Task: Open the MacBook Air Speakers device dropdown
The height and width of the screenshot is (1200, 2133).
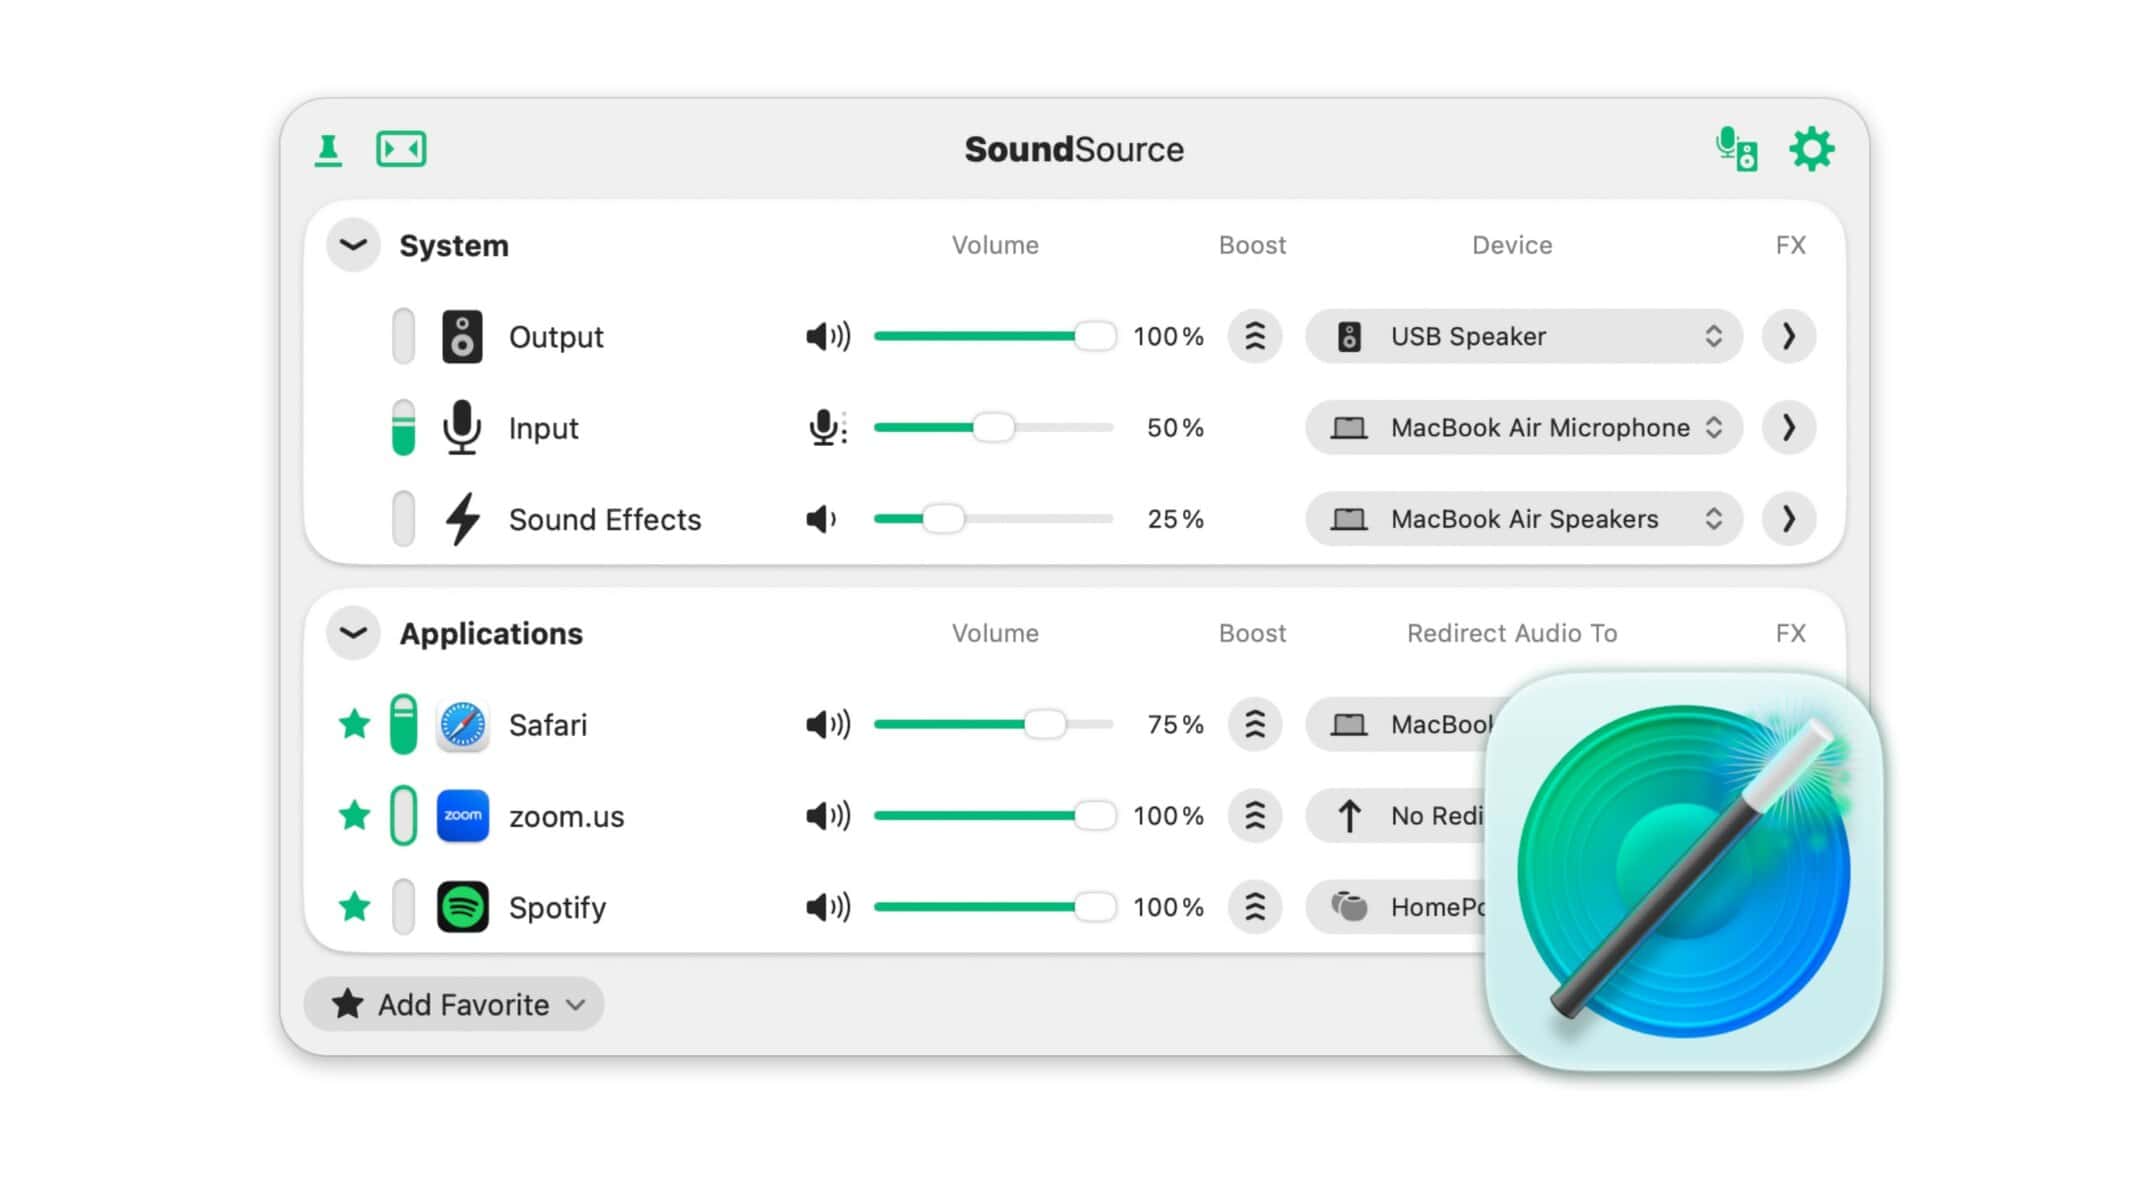Action: tap(1524, 520)
